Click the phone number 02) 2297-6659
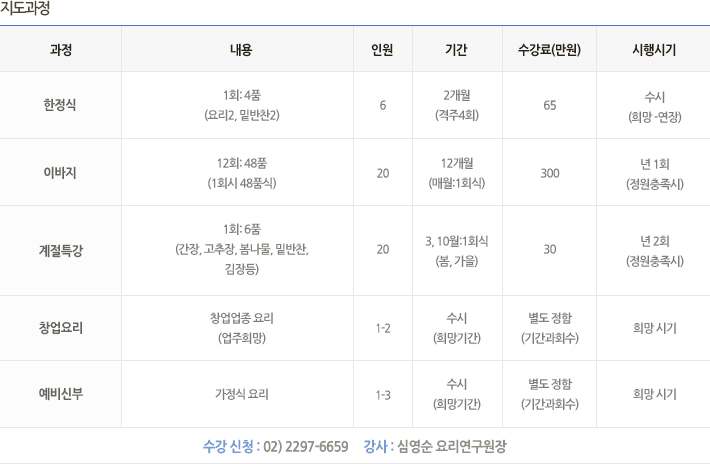 click(x=306, y=447)
